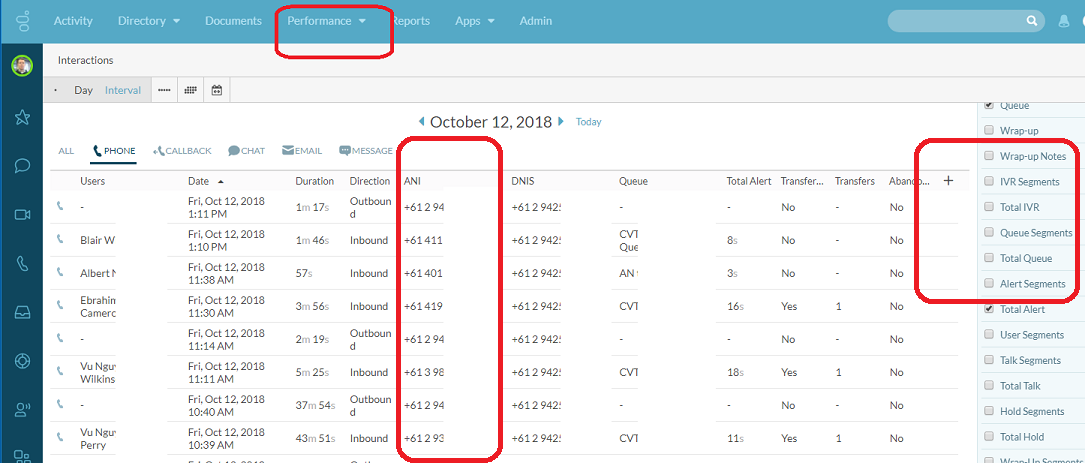Click the Users column header
Screen dimensions: 1085x463
tap(93, 181)
